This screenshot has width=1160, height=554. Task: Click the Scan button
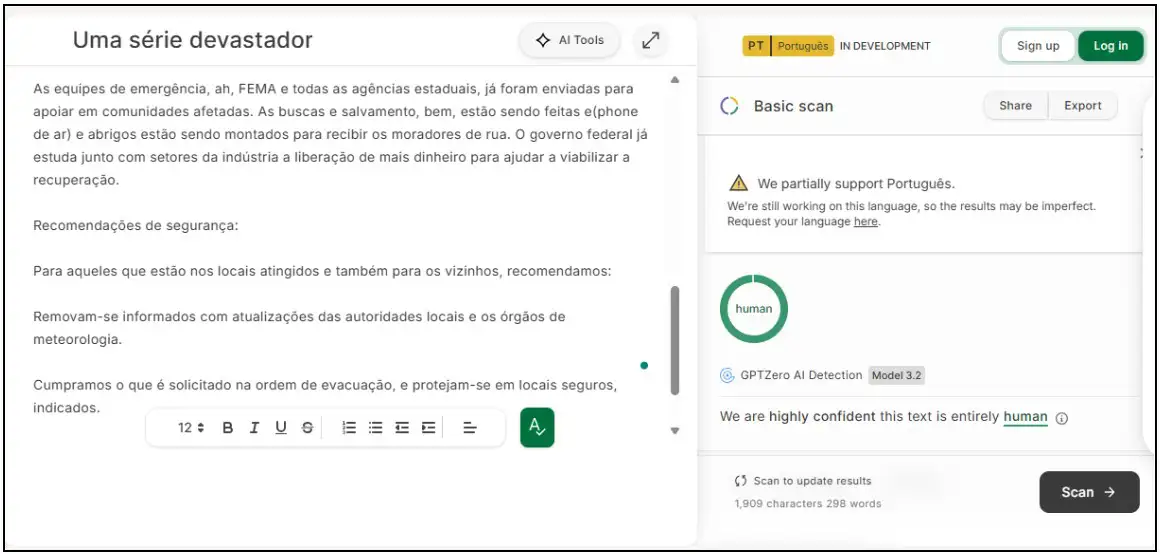pyautogui.click(x=1089, y=492)
